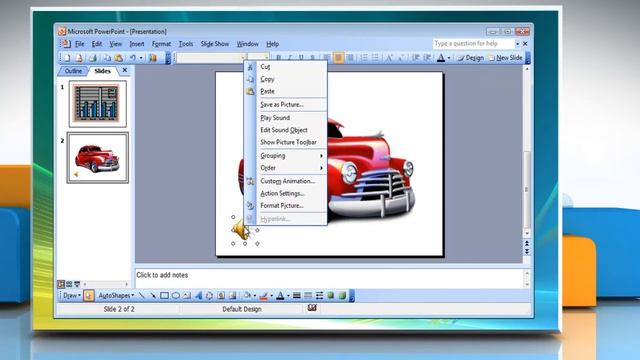Open the Insert menu

137,44
